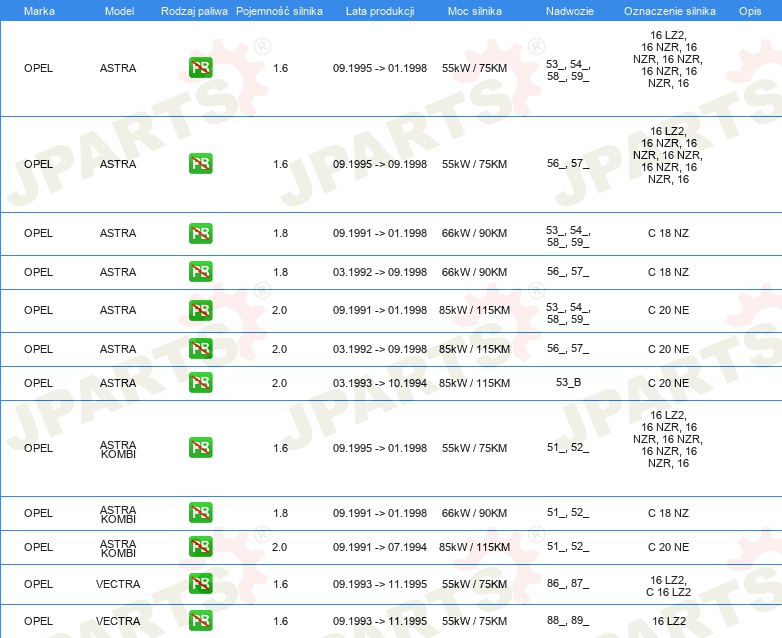Click the Oznaczenie silnika column header
782x638 pixels.
click(669, 11)
